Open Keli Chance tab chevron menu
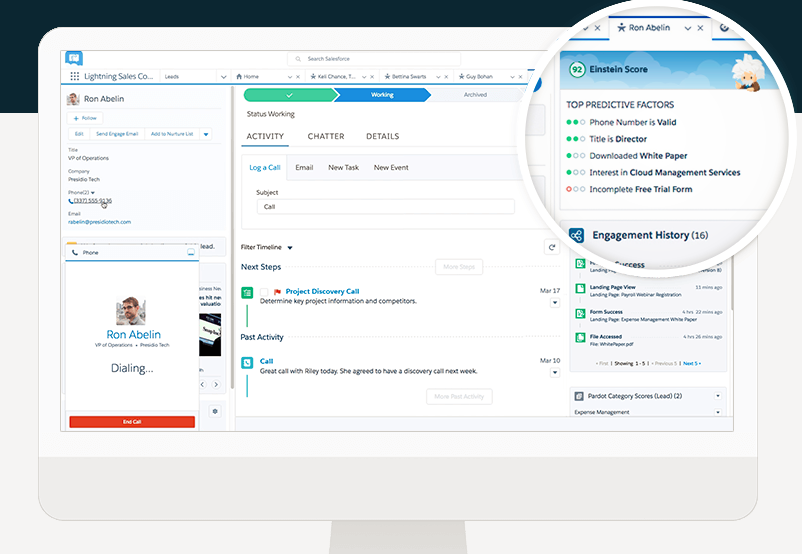 [364, 77]
